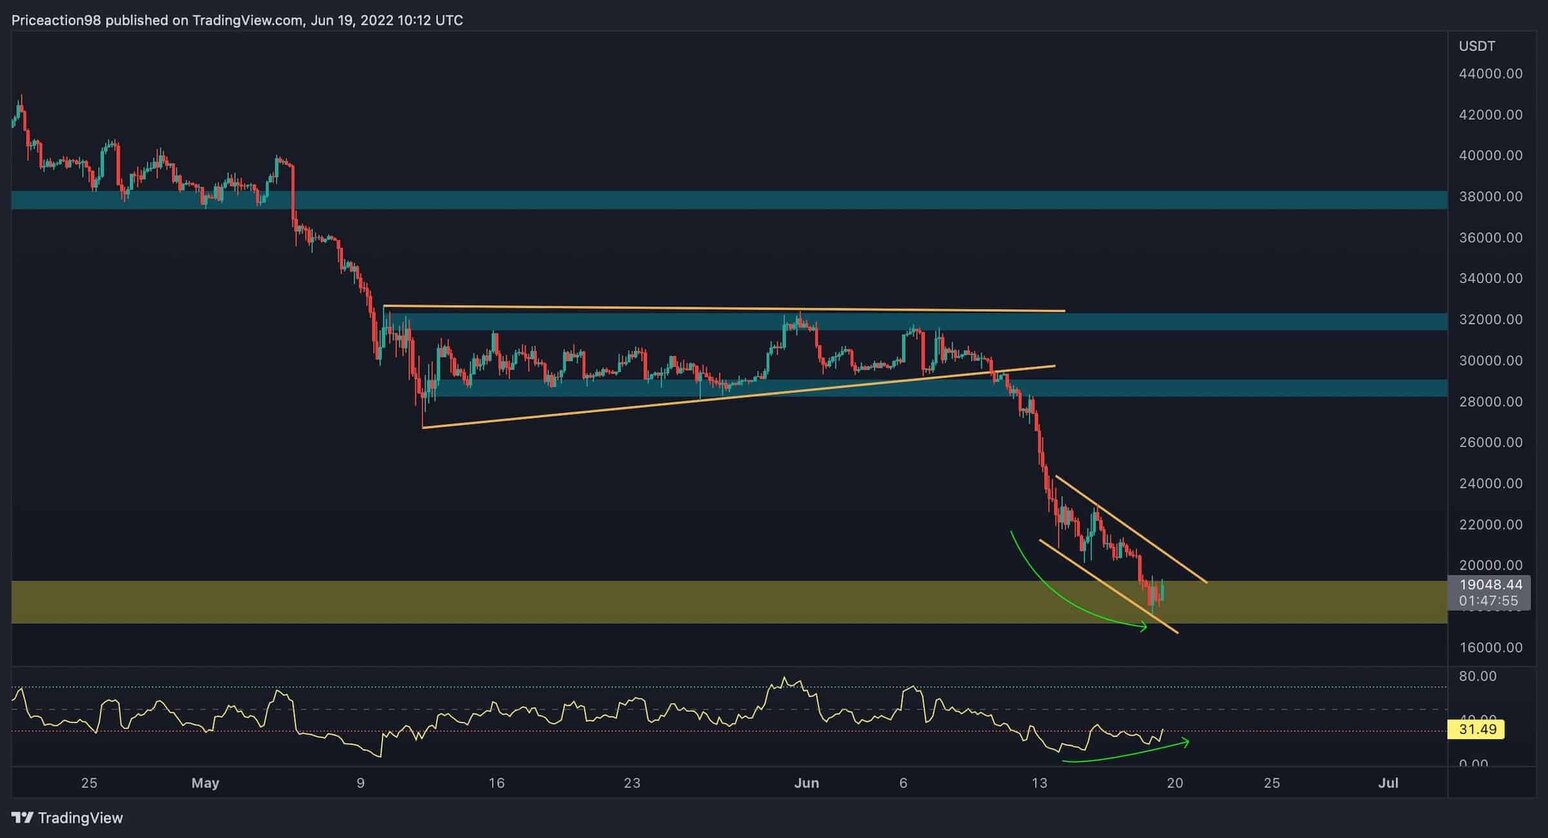
Task: Click the 34000.00 price axis label
Action: tap(1491, 279)
